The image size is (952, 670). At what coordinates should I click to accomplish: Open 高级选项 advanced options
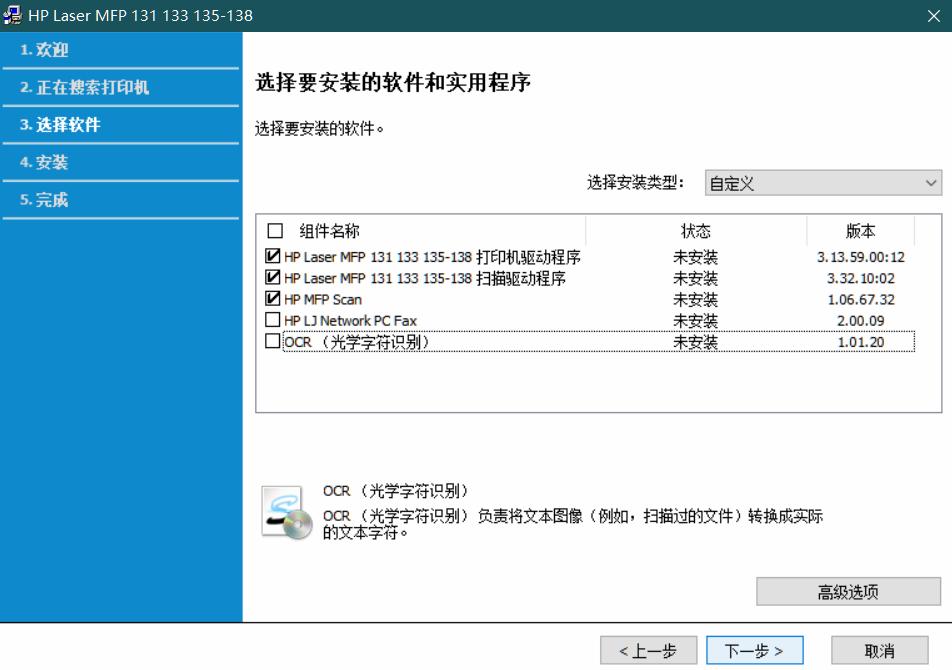tap(848, 591)
